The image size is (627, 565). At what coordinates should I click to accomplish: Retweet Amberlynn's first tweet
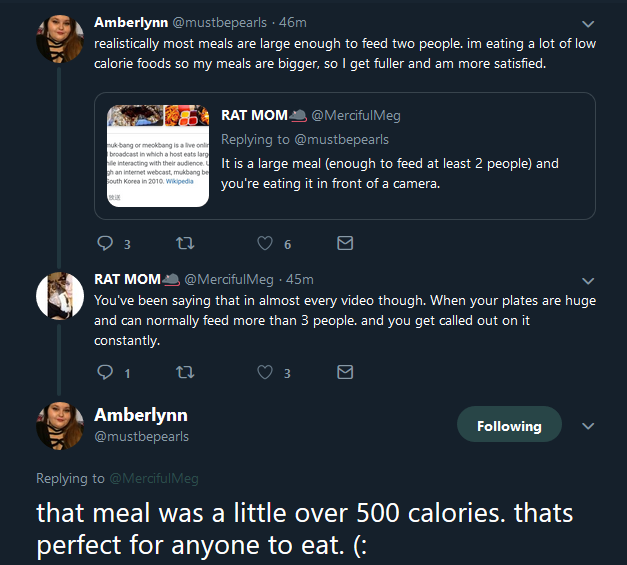[185, 243]
